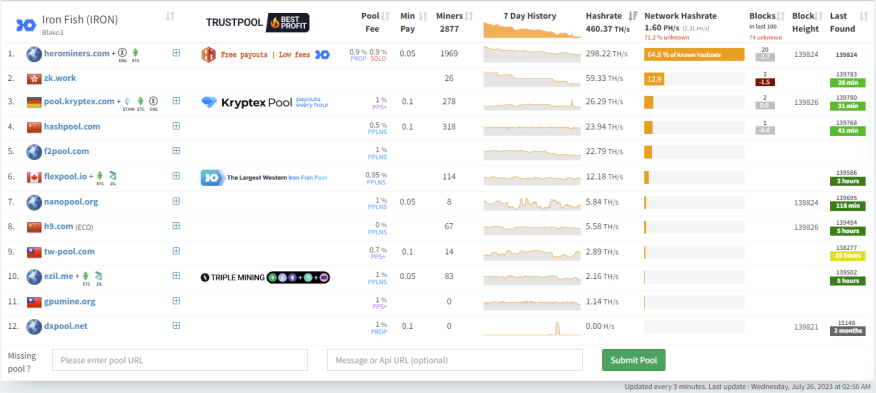This screenshot has height=393, width=876.
Task: Click the Canadian flag icon beside flexpool.io
Action: tap(34, 177)
